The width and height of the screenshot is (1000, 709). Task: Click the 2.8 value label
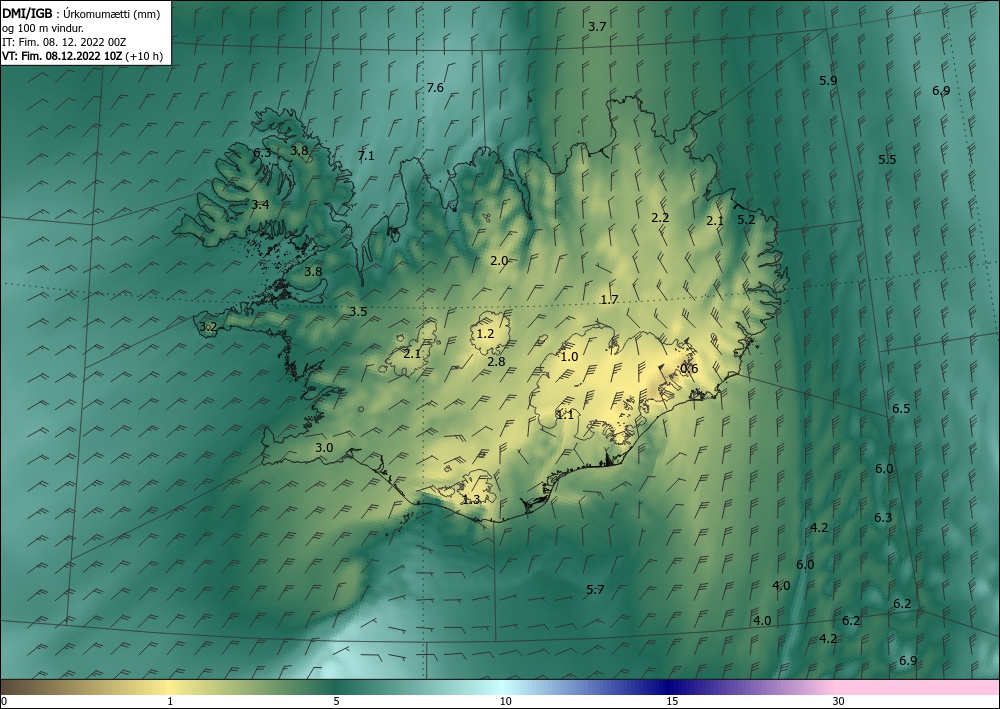(496, 362)
